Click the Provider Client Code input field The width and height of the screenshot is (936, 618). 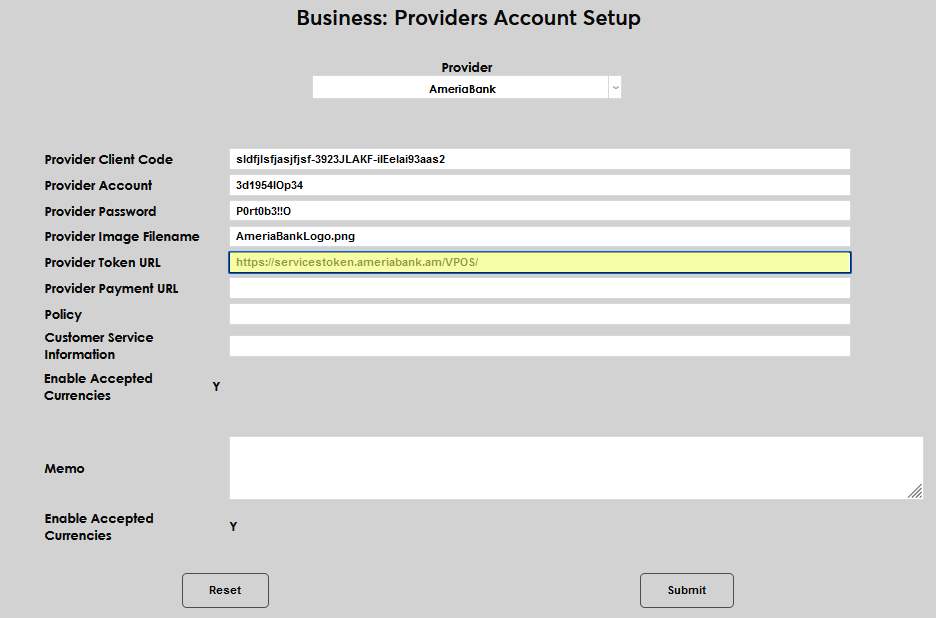(x=539, y=159)
